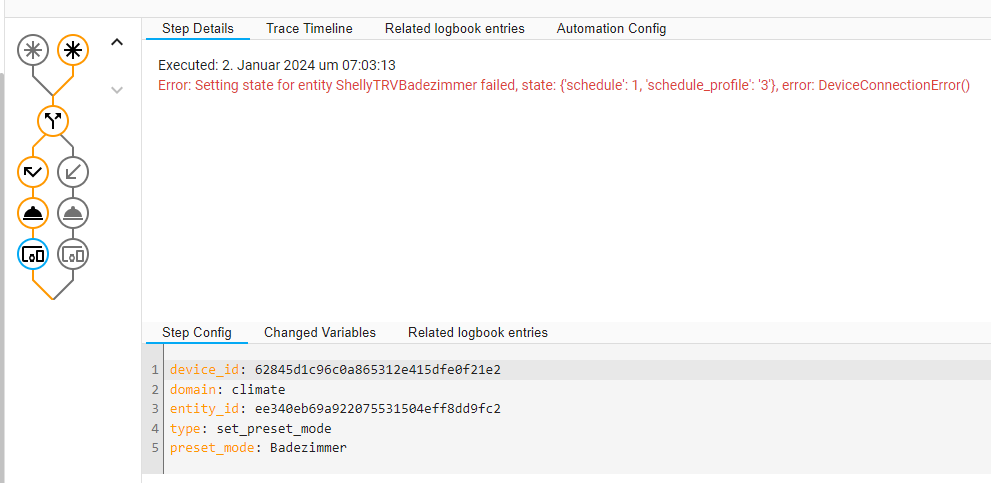This screenshot has height=483, width=991.
Task: Show the Changed Variables tab
Action: [x=319, y=332]
